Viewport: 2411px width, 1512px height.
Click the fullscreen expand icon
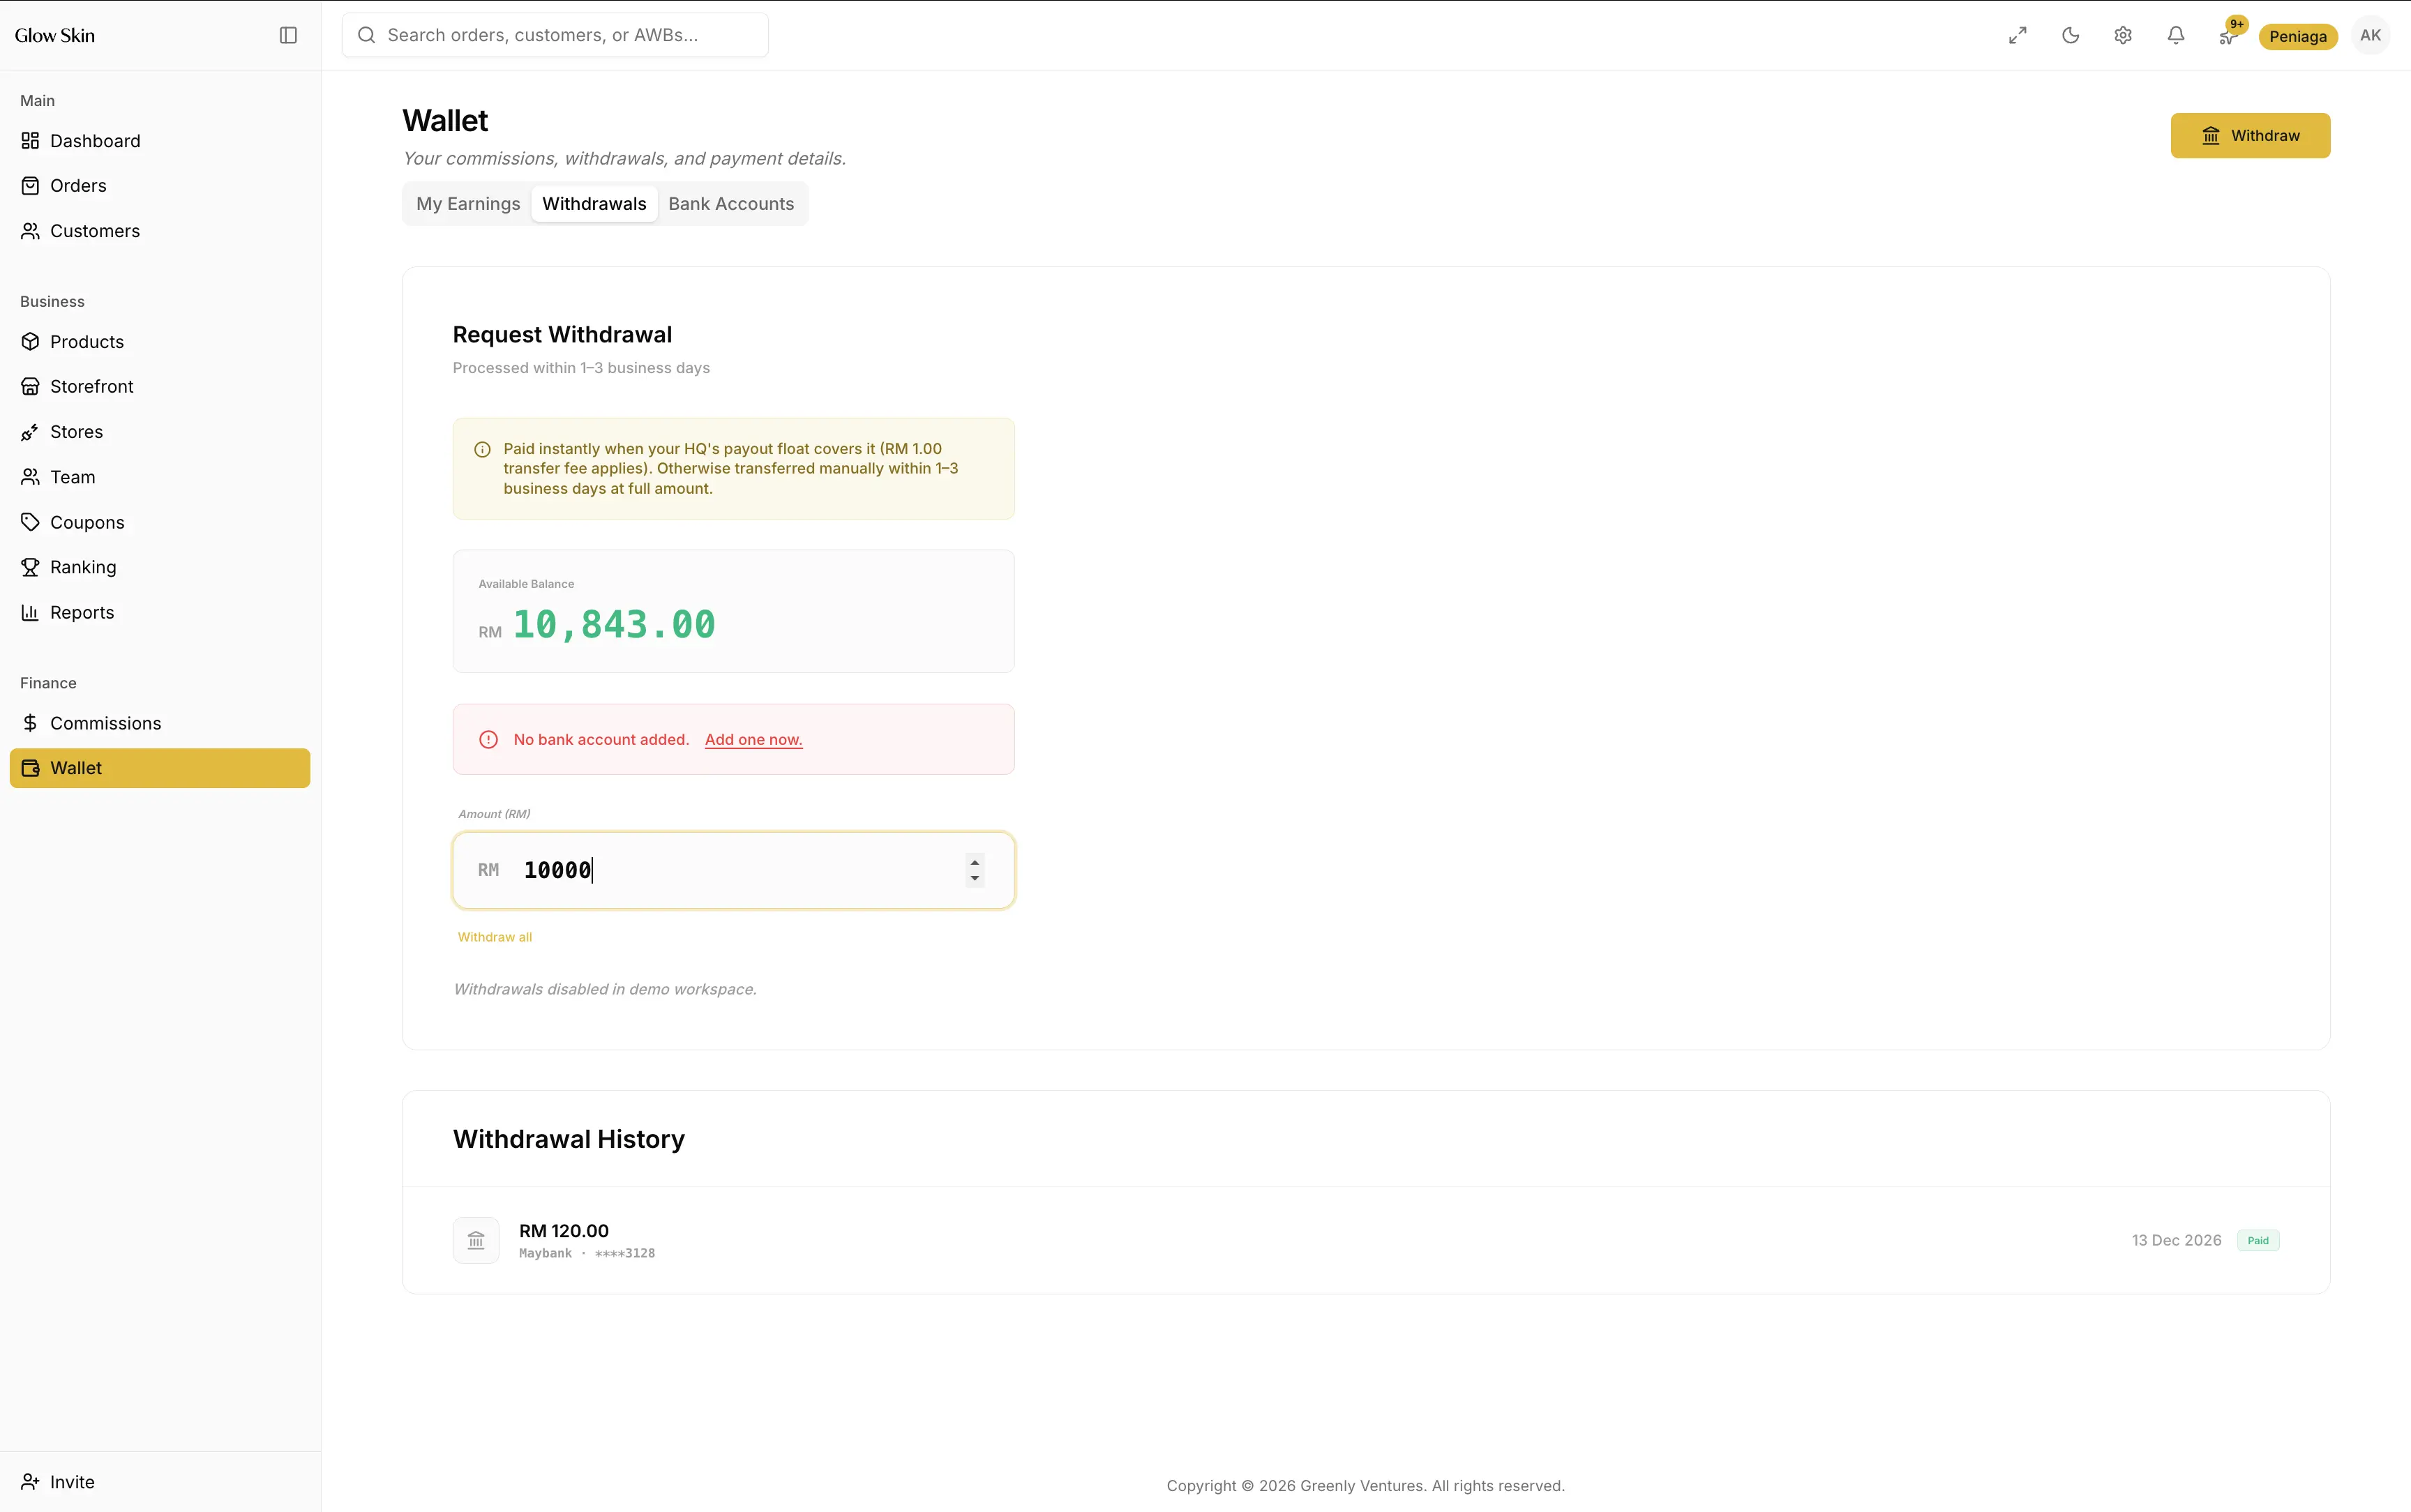(2017, 35)
